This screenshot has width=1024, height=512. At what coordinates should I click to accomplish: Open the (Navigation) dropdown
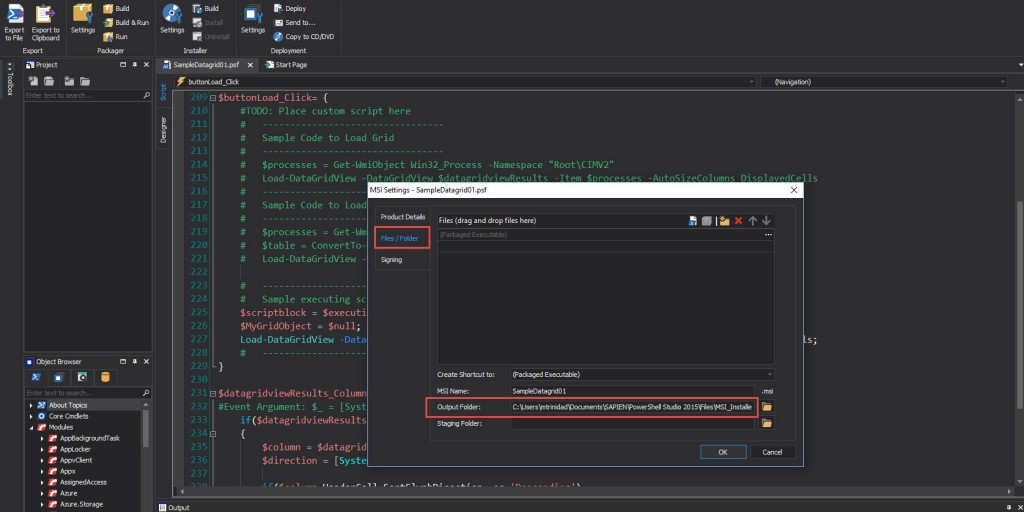pos(884,82)
